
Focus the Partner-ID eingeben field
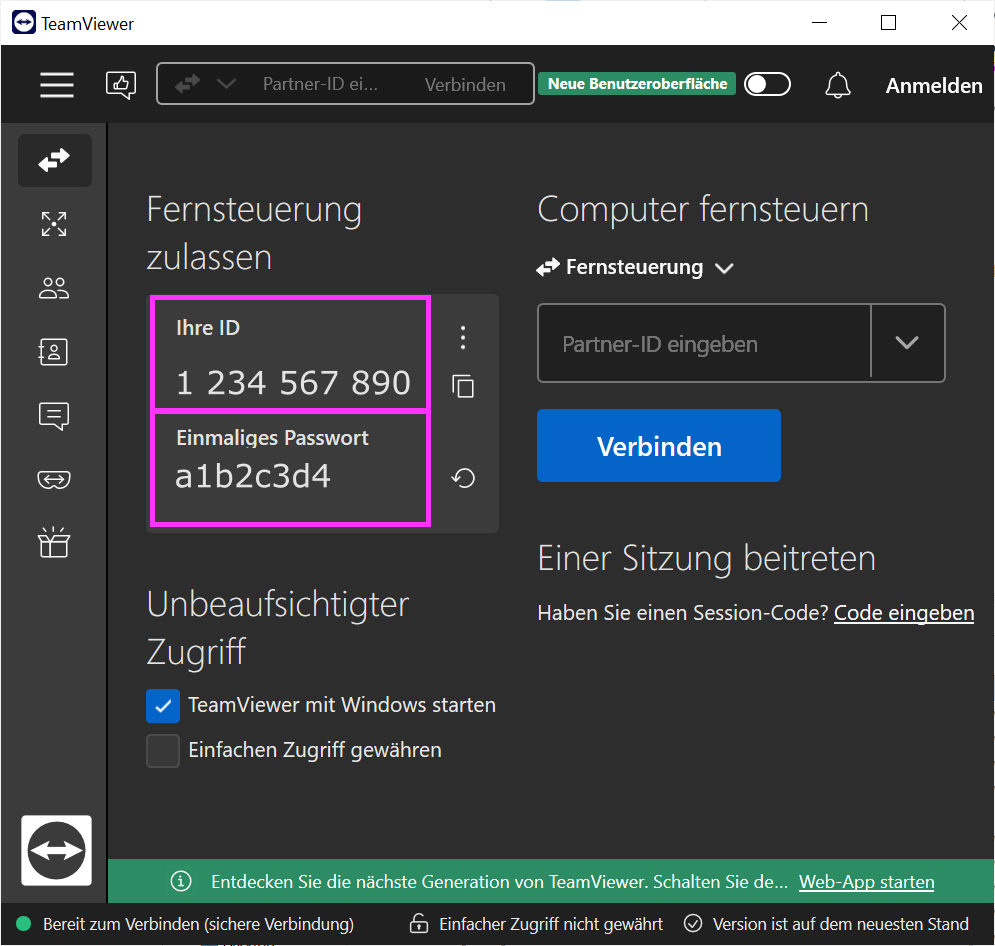[x=704, y=343]
